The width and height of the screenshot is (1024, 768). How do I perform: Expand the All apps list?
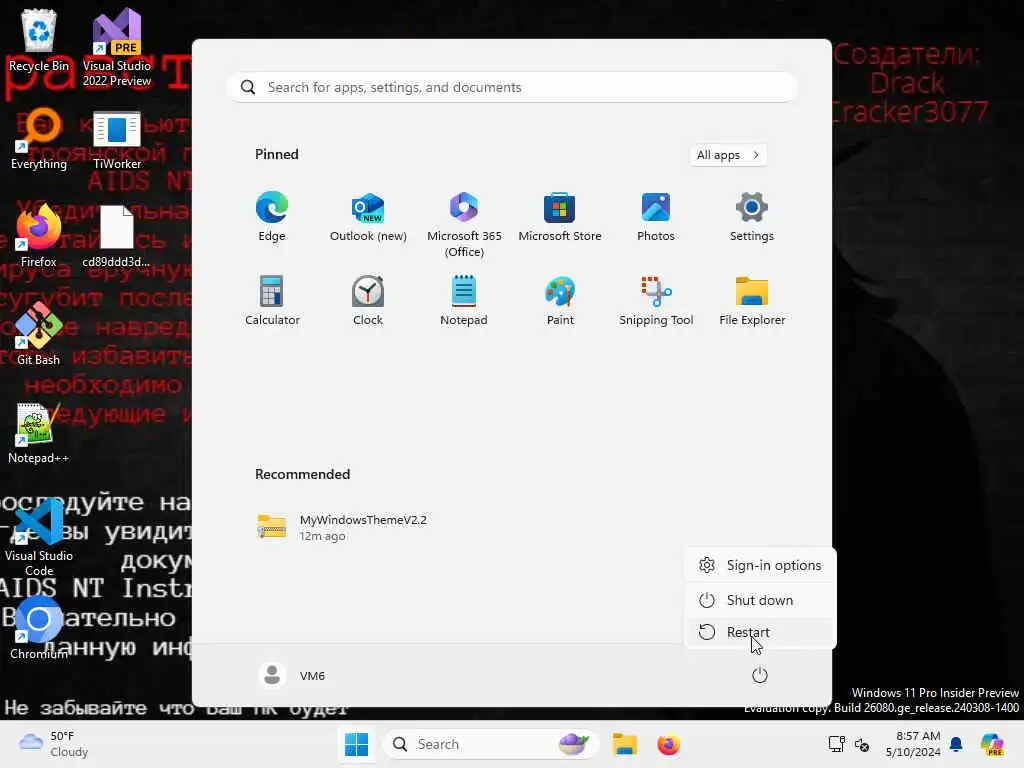728,155
